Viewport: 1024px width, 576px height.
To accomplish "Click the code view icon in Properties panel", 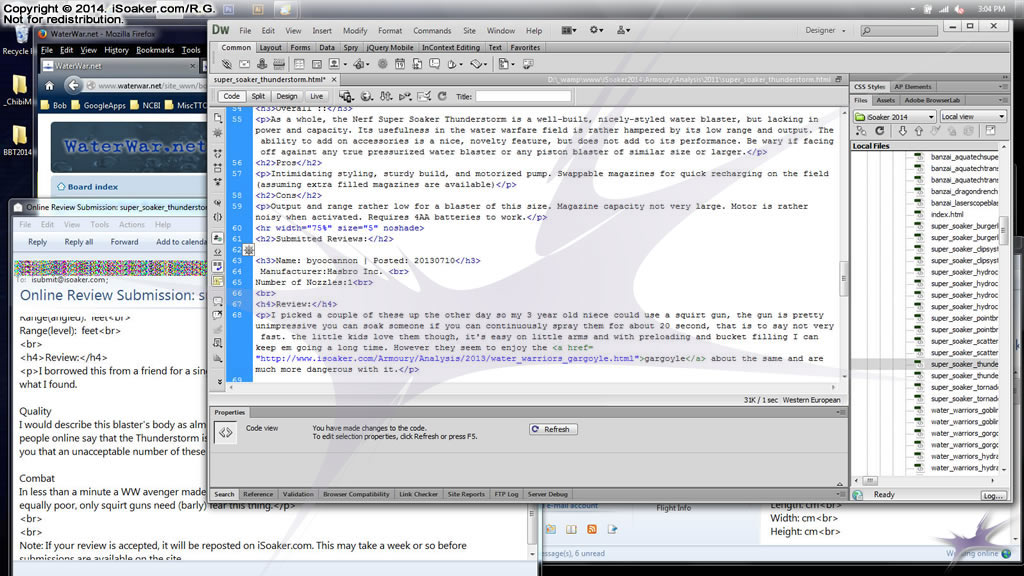I will tap(226, 432).
